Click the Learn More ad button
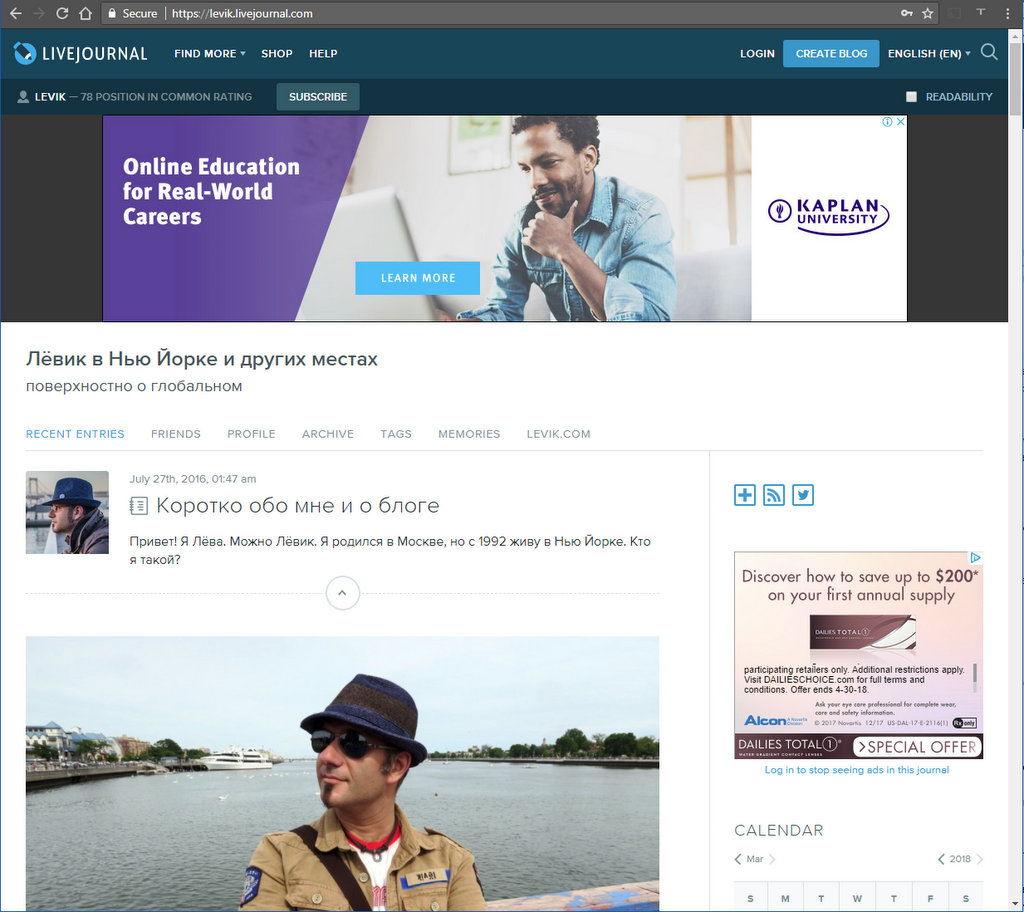 pos(417,278)
